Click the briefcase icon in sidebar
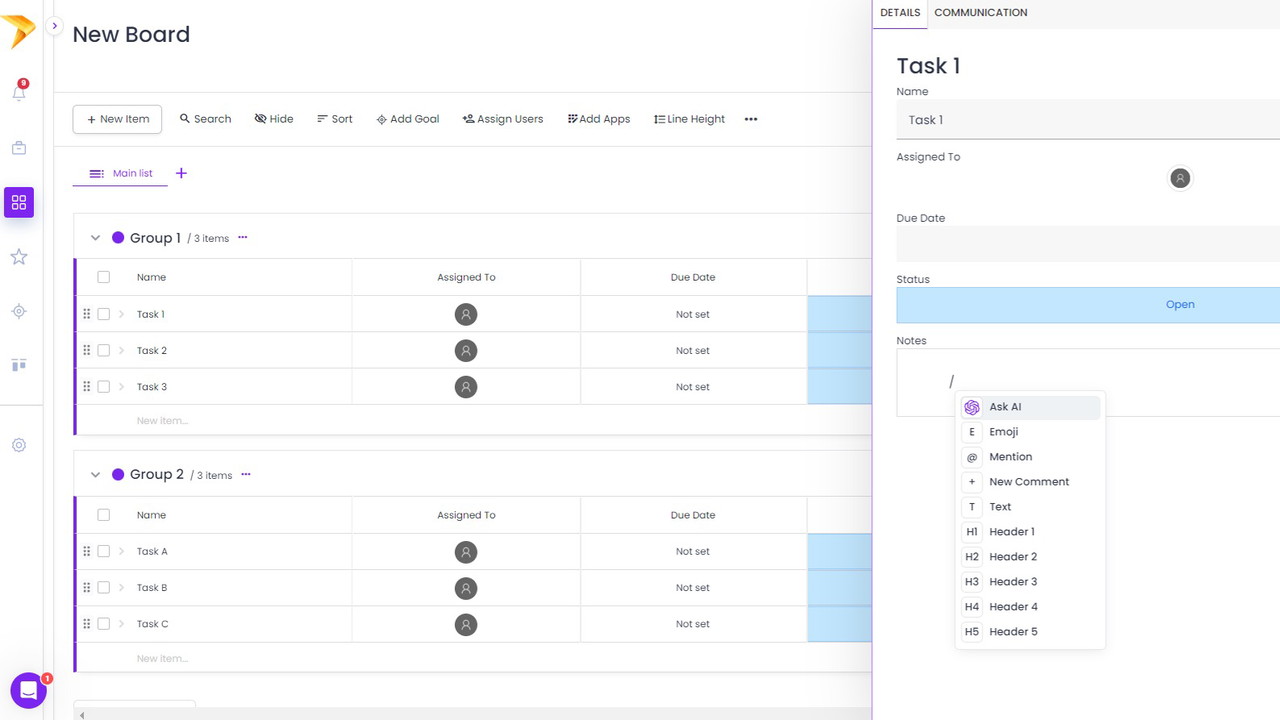This screenshot has height=720, width=1280. [19, 148]
